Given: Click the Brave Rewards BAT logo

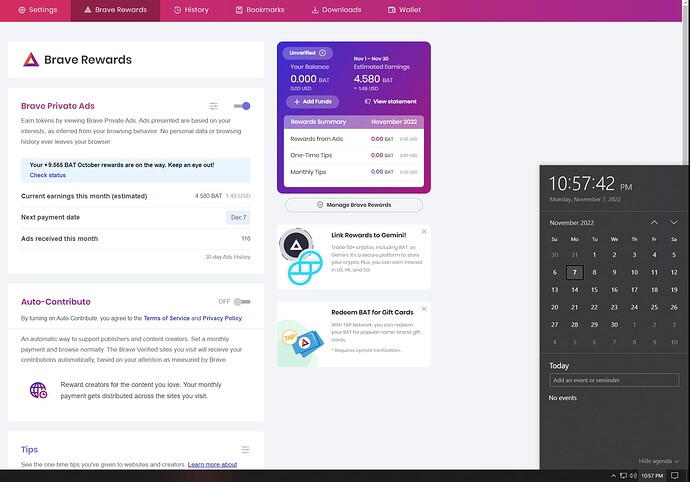Looking at the screenshot, I should point(31,59).
